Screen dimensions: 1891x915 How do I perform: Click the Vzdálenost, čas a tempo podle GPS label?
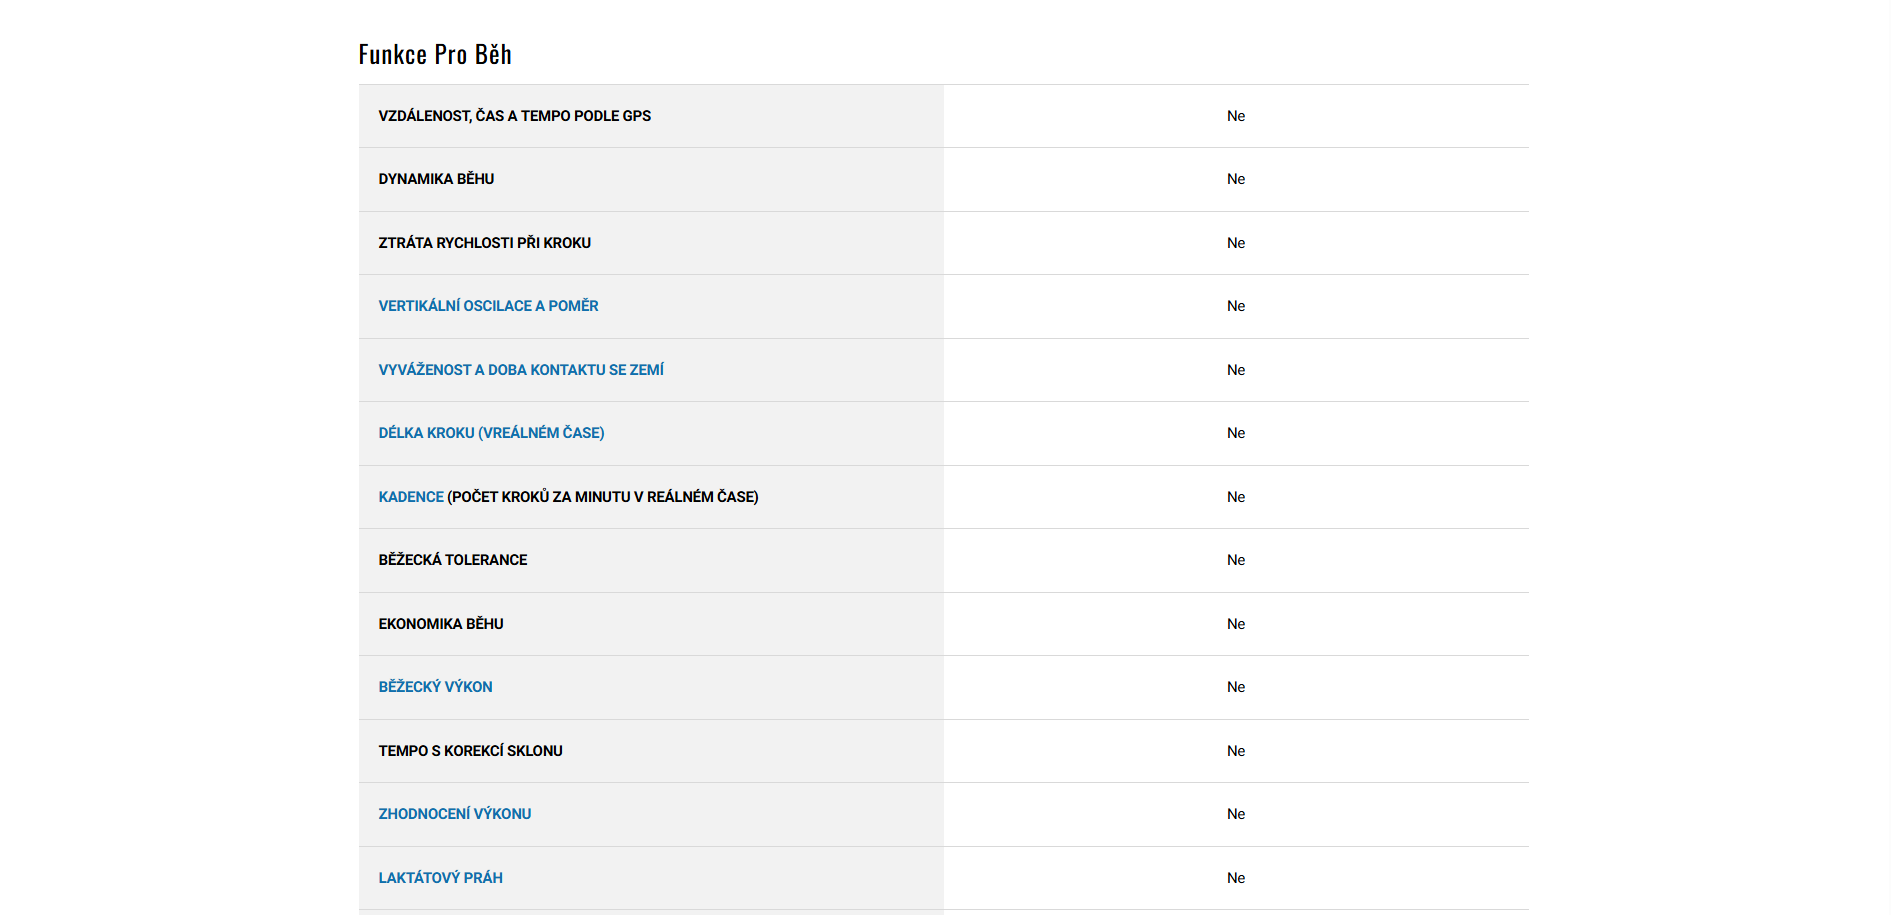514,116
